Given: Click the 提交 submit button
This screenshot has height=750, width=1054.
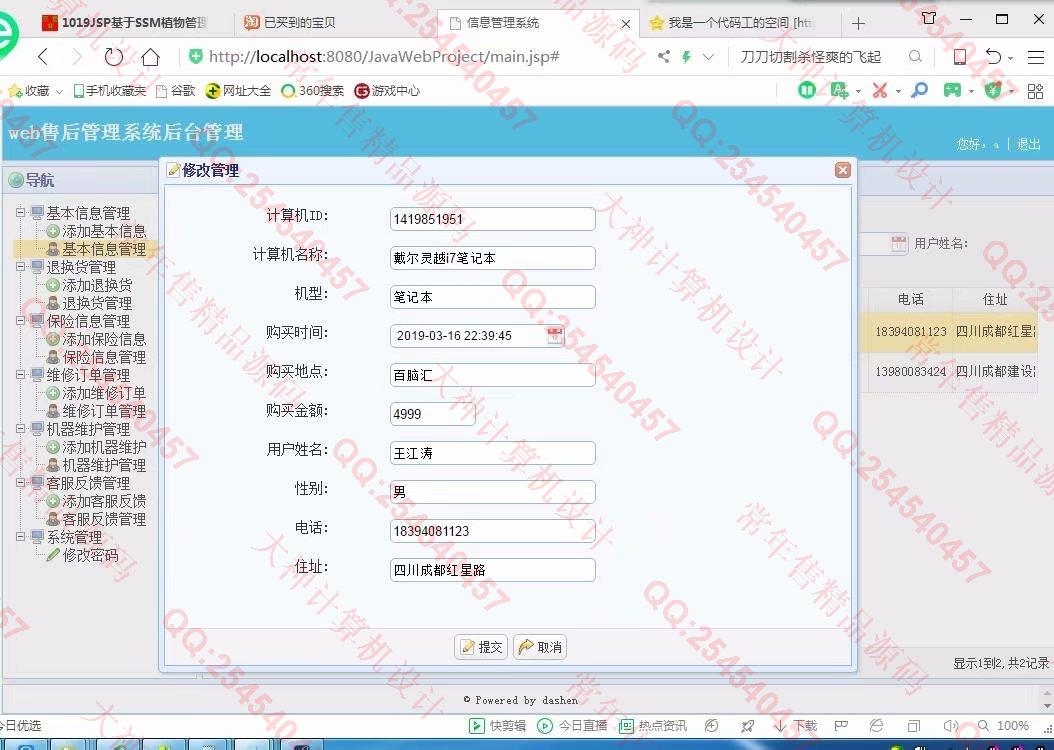Looking at the screenshot, I should click(481, 647).
